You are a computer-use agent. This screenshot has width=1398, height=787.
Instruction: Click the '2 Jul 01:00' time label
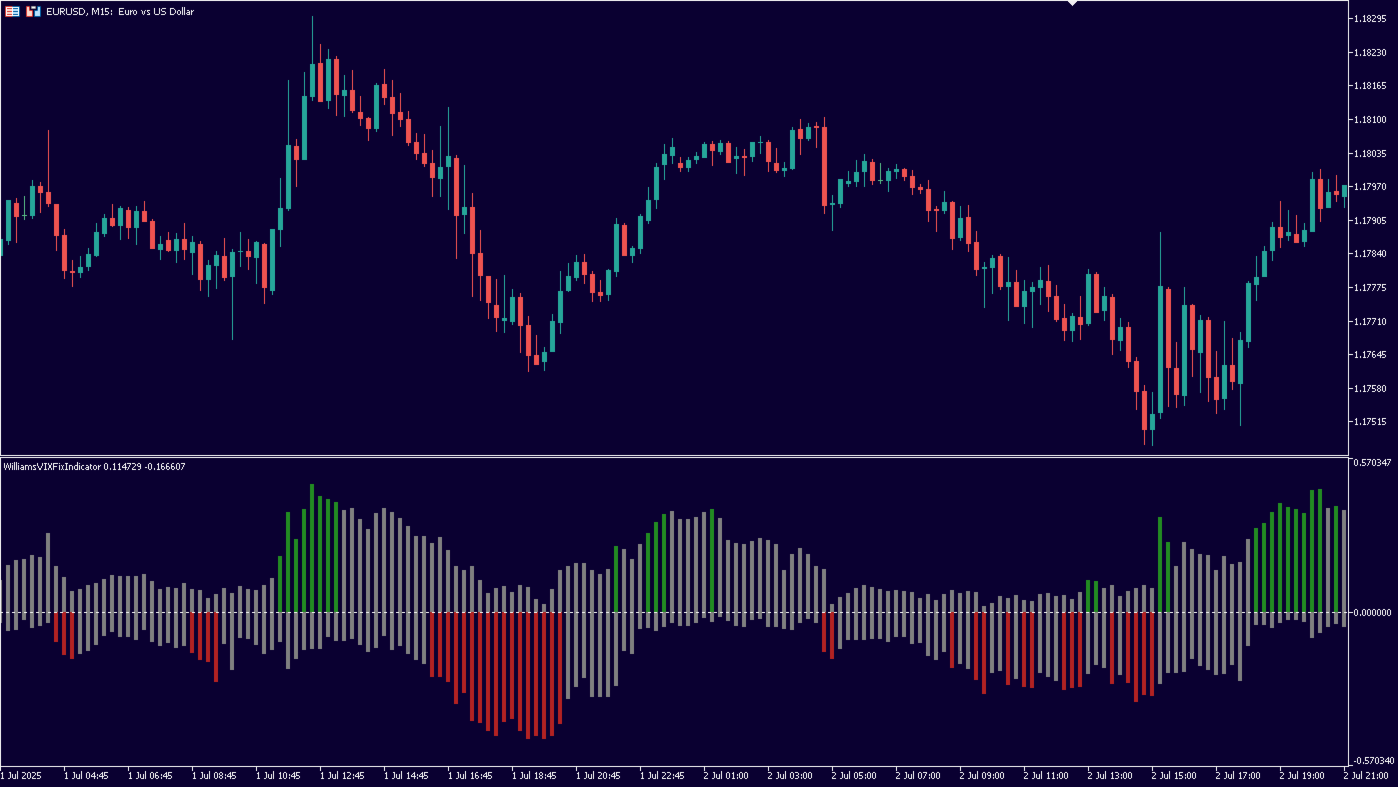[726, 776]
